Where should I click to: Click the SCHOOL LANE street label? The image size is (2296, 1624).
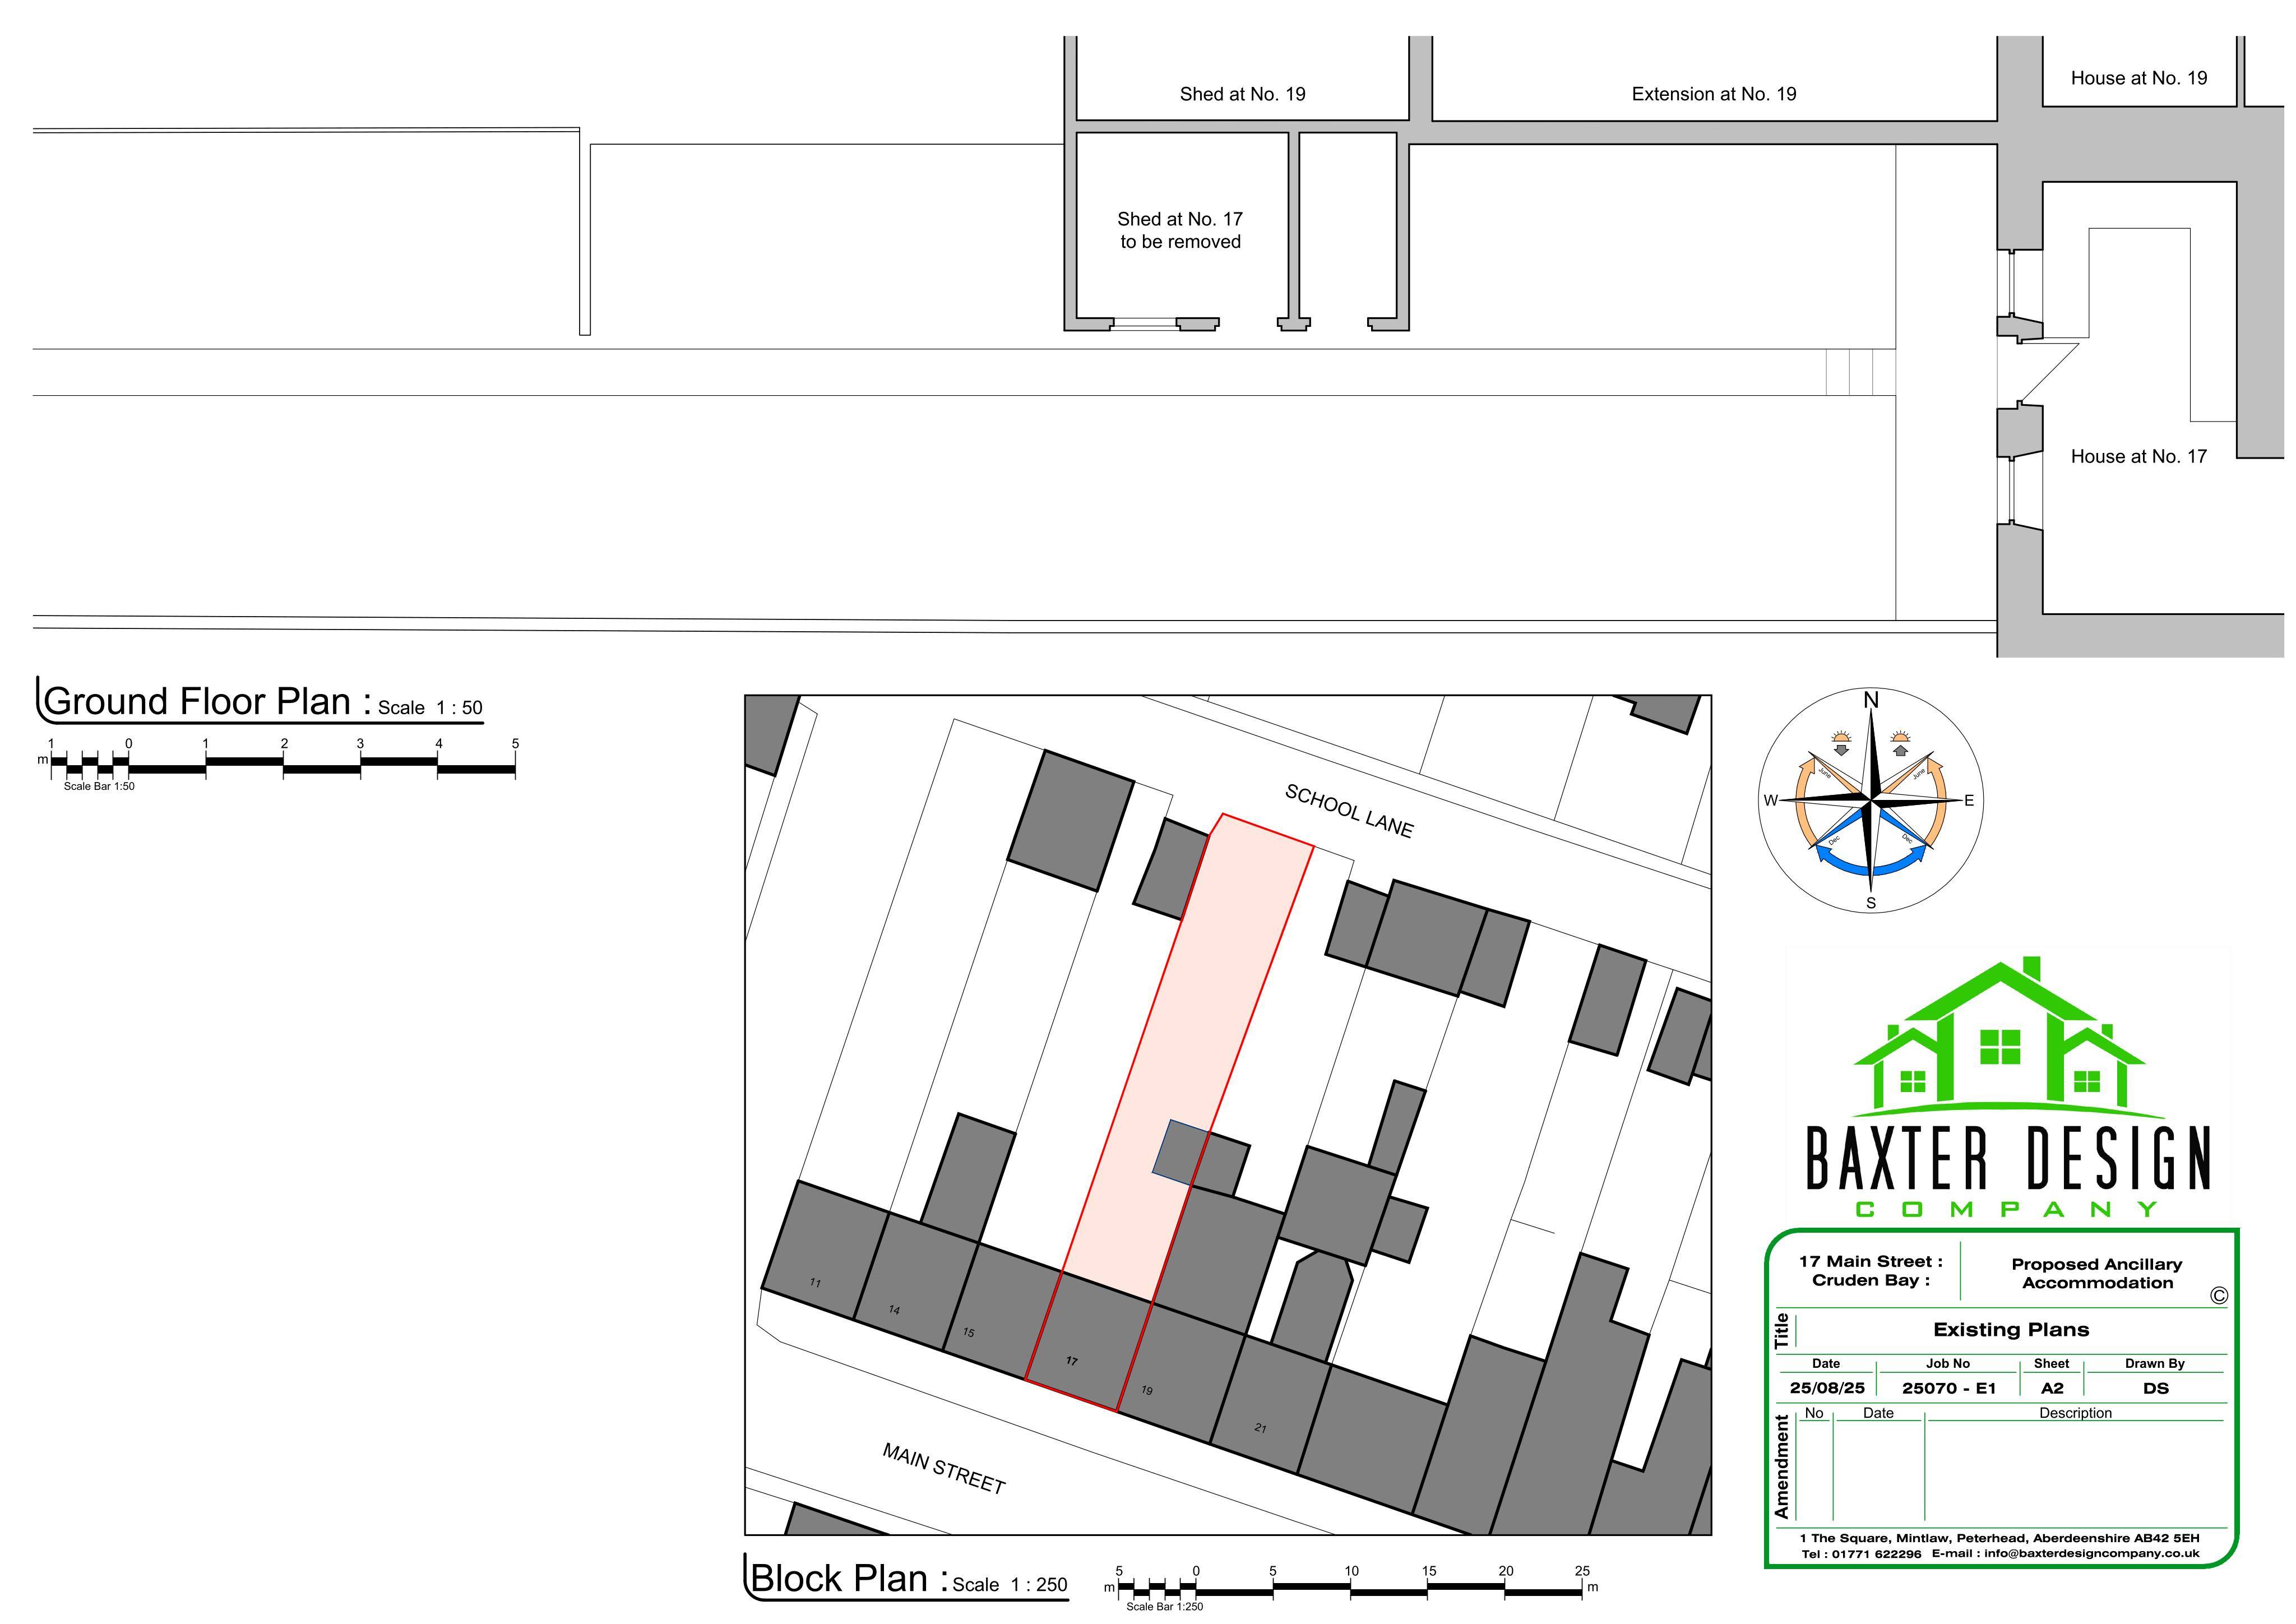point(1348,811)
